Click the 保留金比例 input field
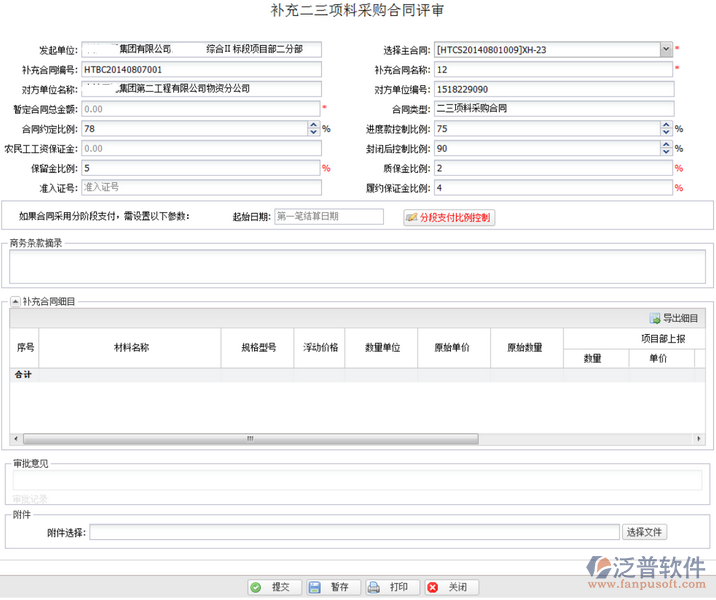This screenshot has height=600, width=716. [x=200, y=168]
